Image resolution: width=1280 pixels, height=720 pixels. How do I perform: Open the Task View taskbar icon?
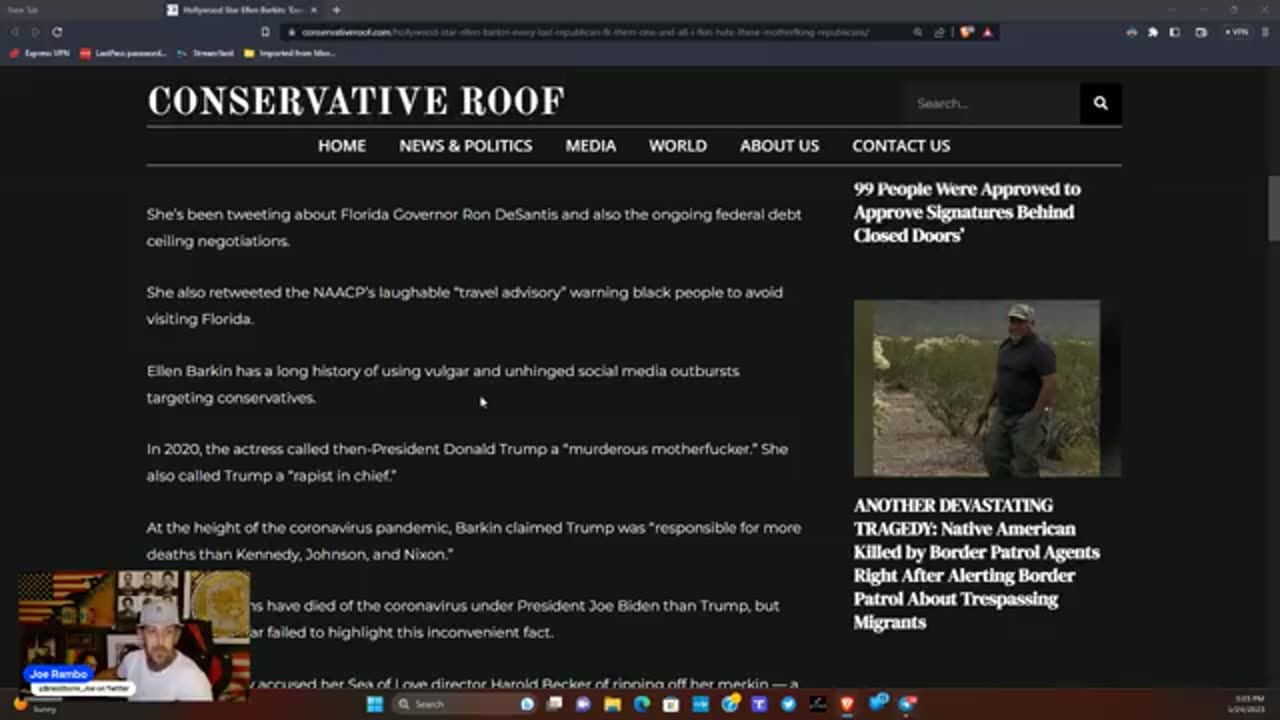(554, 704)
